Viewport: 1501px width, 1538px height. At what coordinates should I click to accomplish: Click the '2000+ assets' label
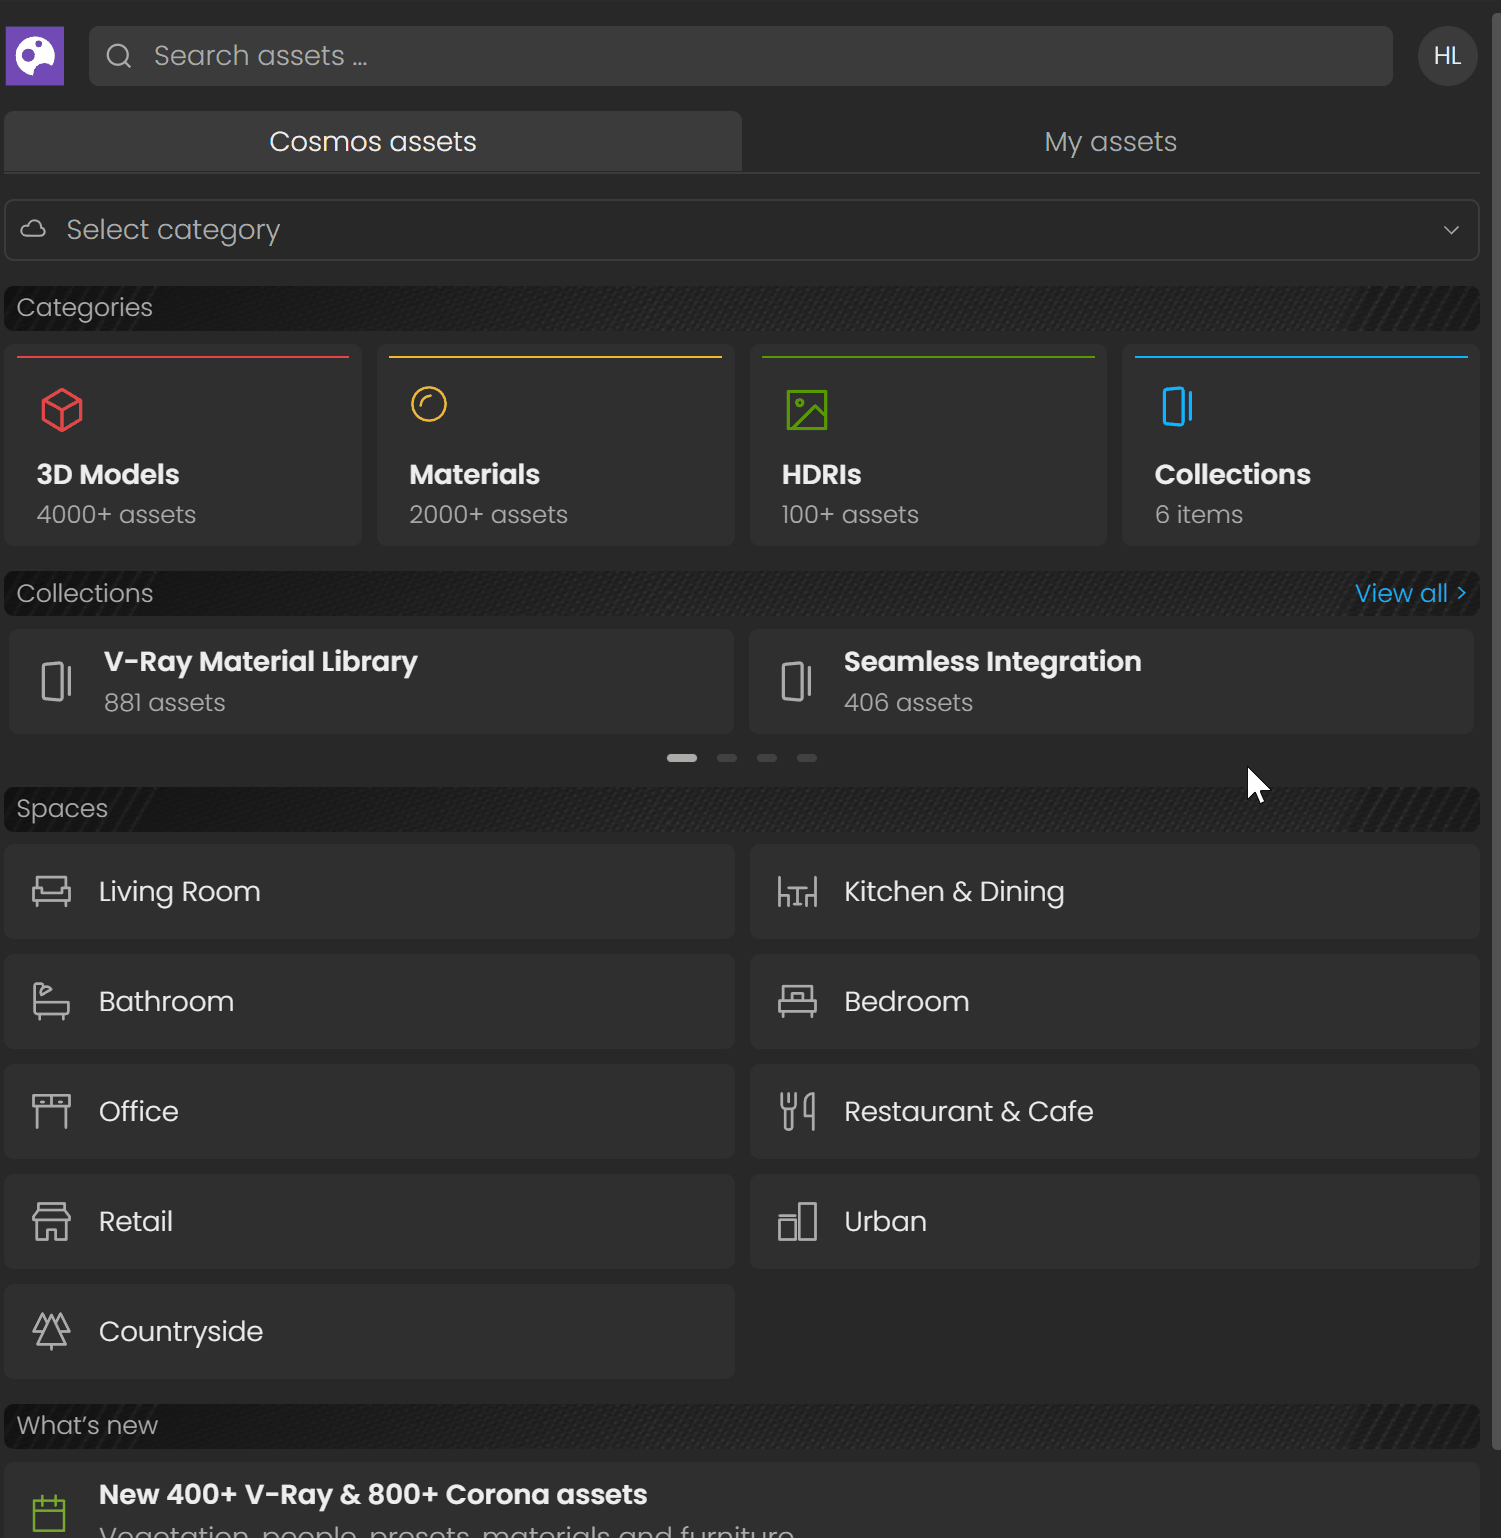(488, 515)
